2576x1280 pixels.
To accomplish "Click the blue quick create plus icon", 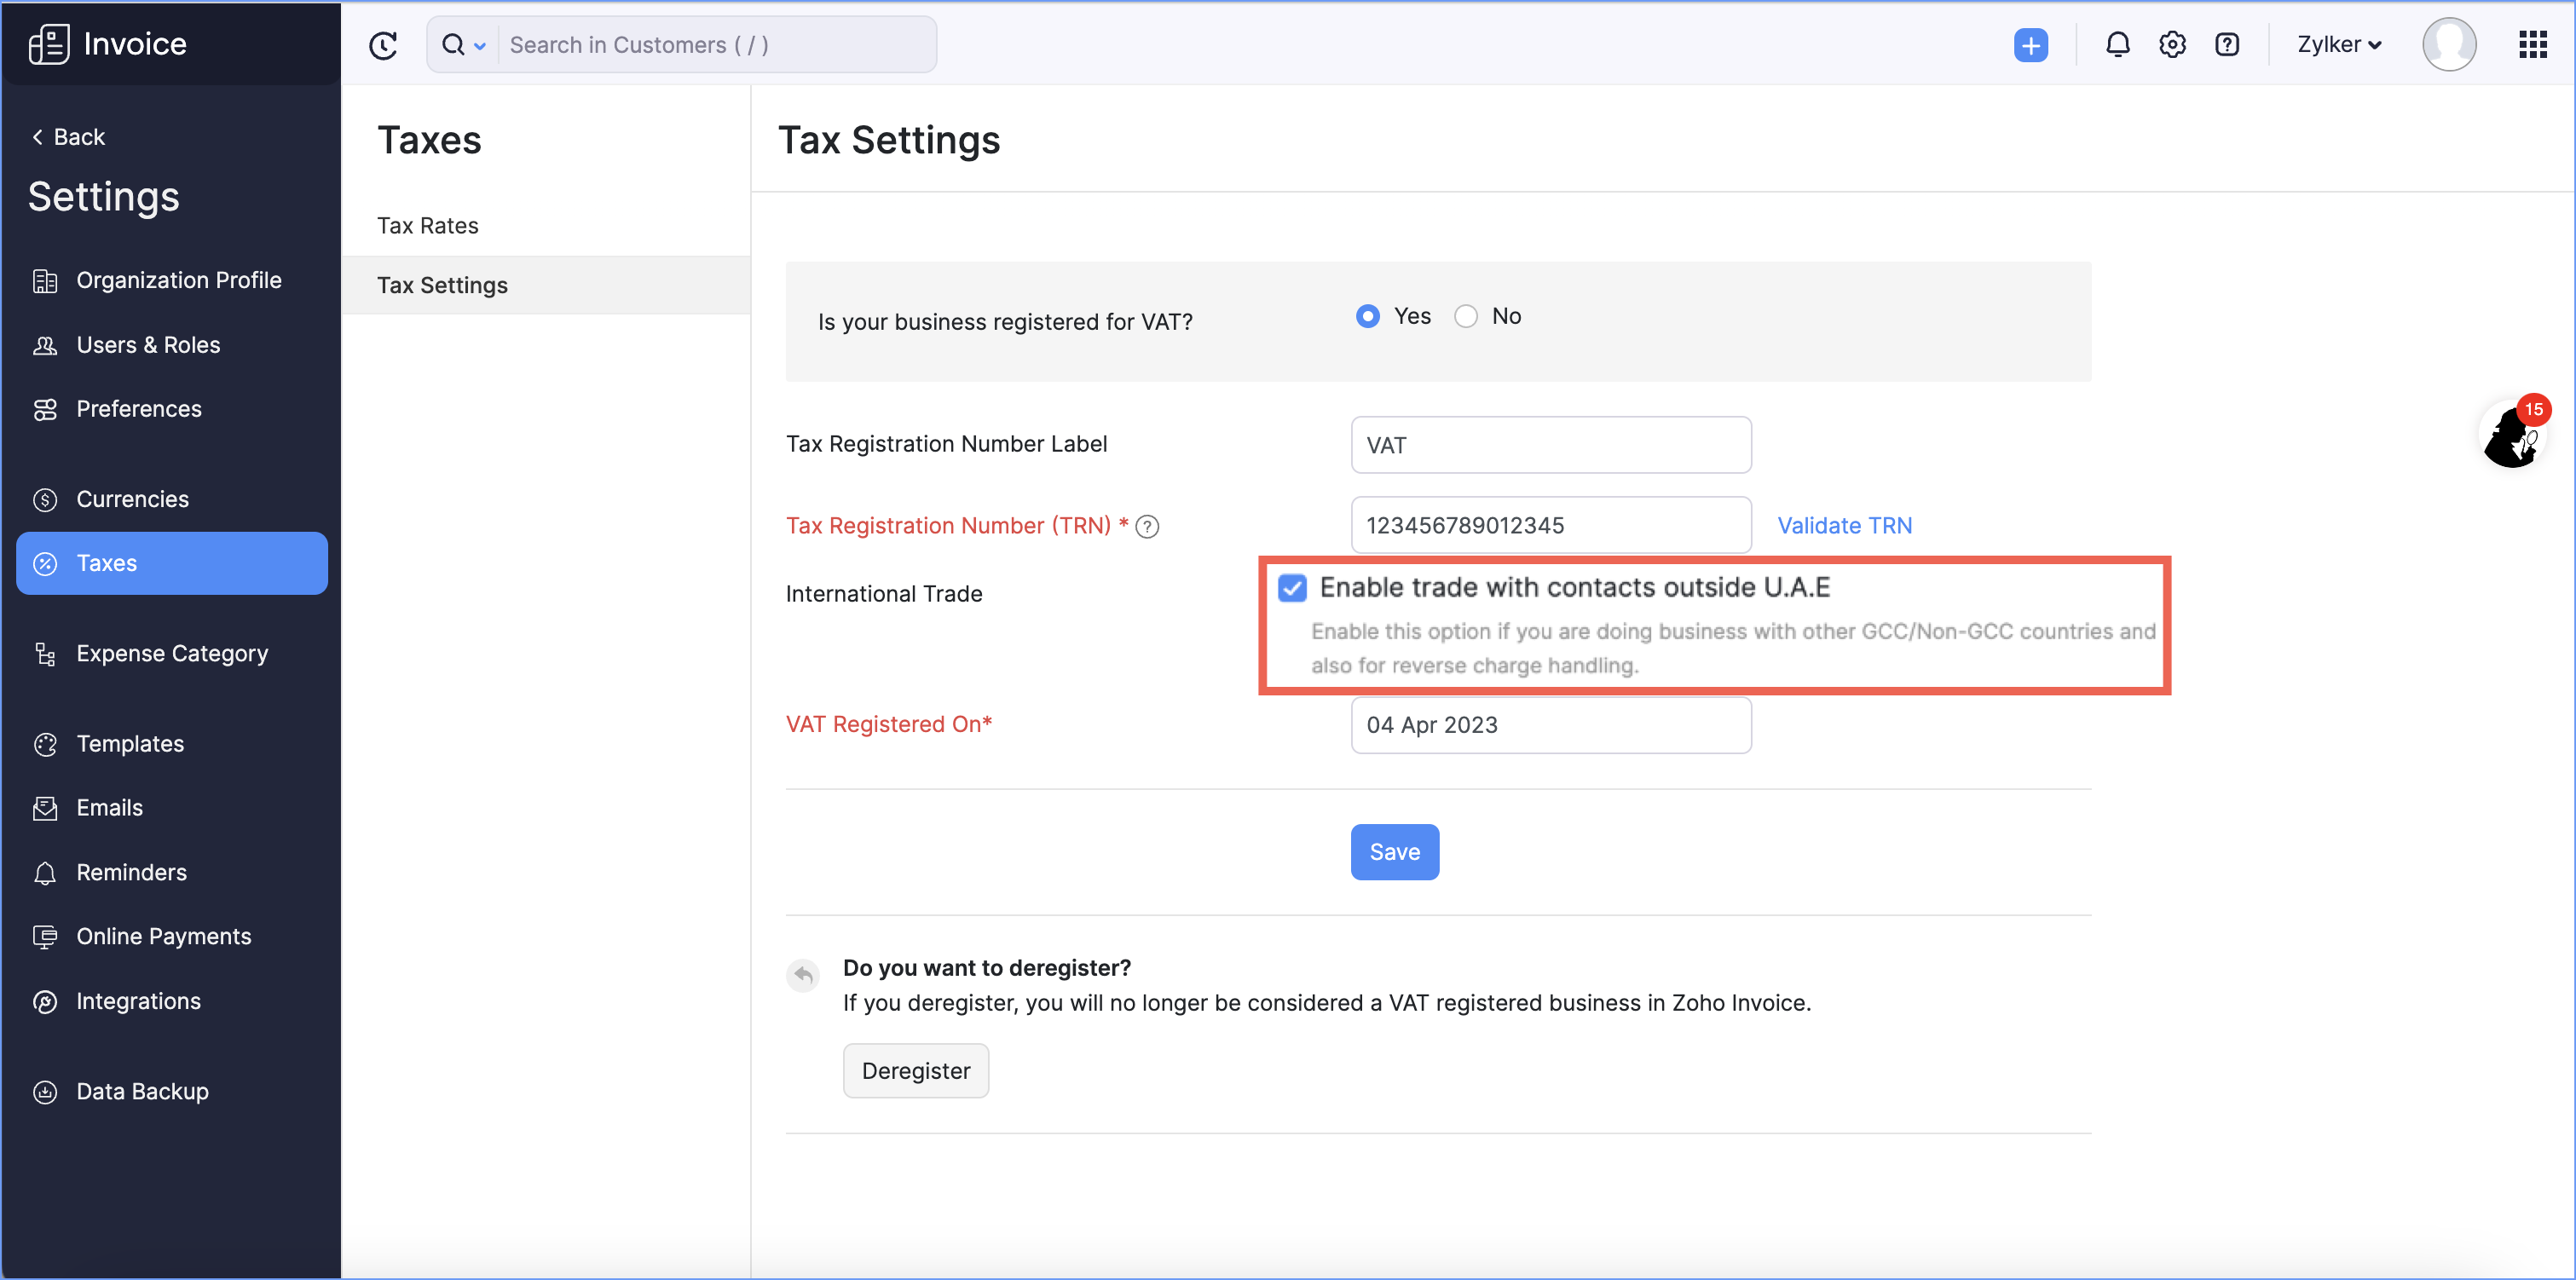I will pyautogui.click(x=2030, y=45).
